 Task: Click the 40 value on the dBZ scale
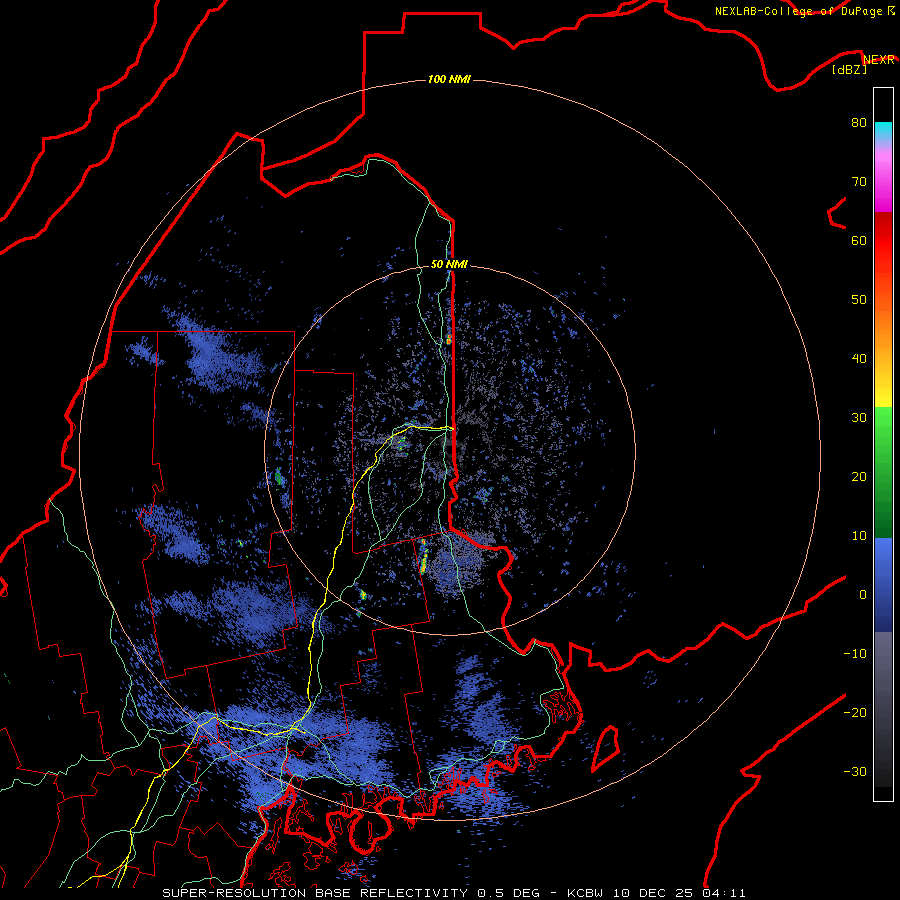(x=859, y=359)
